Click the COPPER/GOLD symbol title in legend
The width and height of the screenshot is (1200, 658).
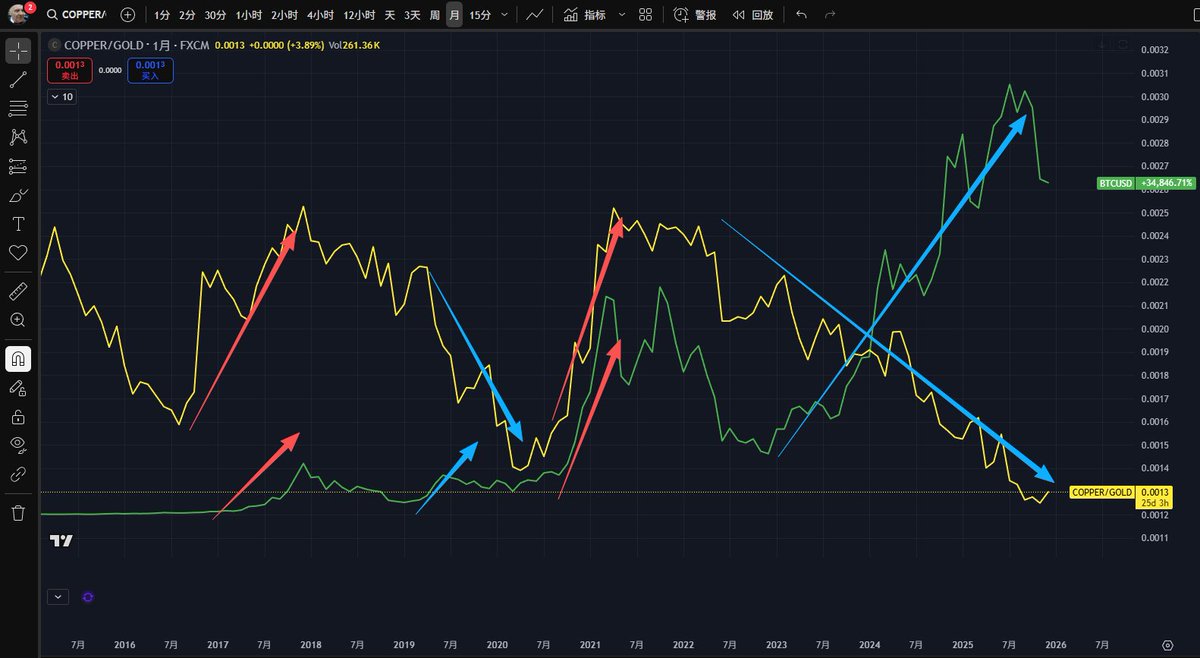[x=104, y=44]
